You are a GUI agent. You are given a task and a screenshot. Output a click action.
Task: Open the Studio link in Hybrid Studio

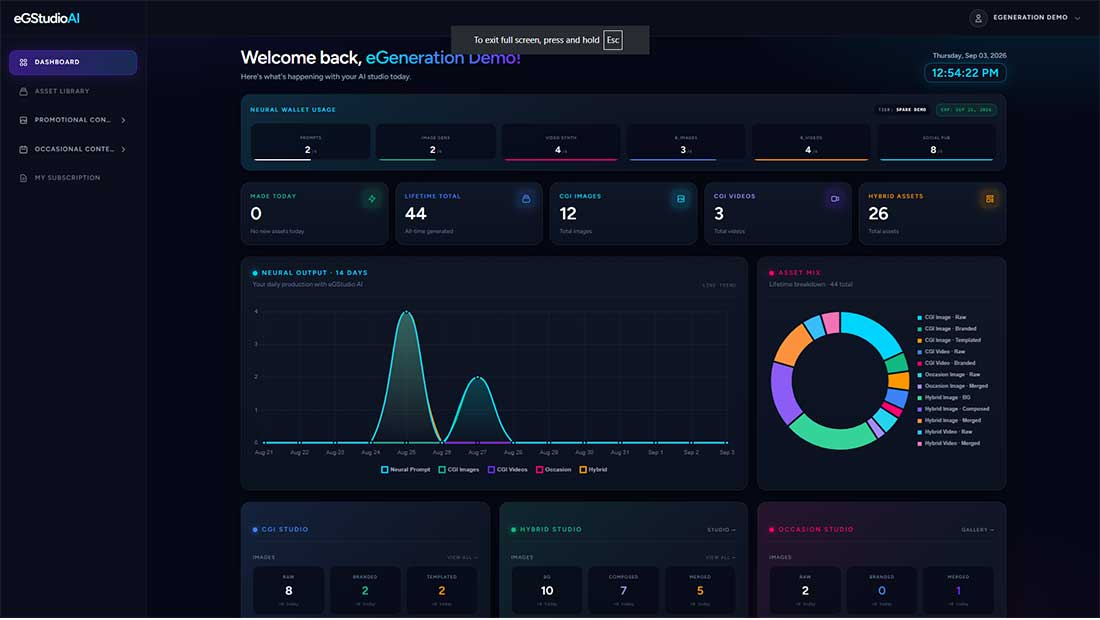pos(721,530)
